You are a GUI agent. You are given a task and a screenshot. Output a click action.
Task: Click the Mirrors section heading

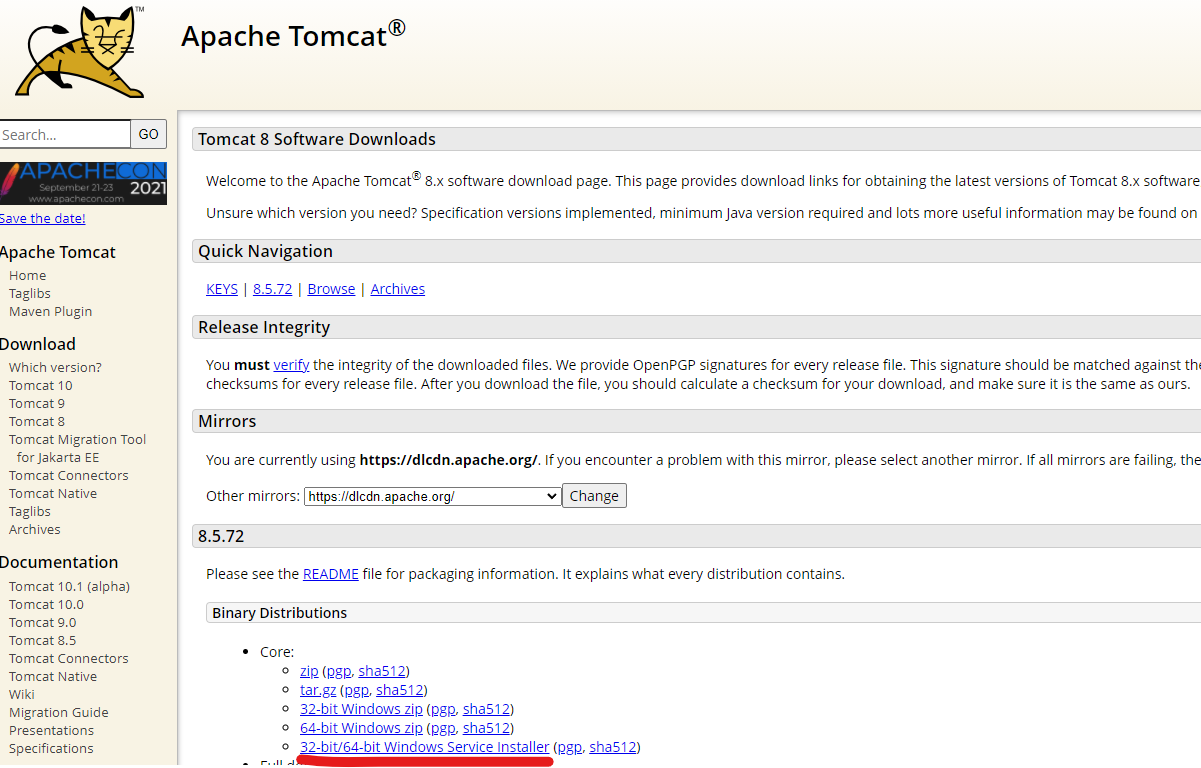tap(227, 421)
